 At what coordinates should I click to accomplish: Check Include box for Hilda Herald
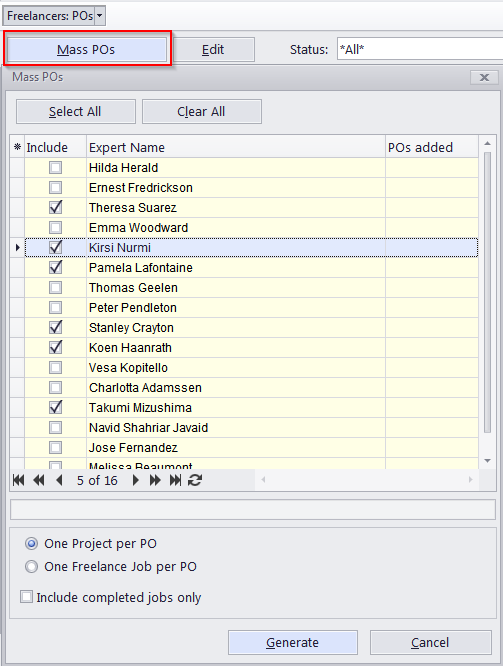[x=55, y=167]
